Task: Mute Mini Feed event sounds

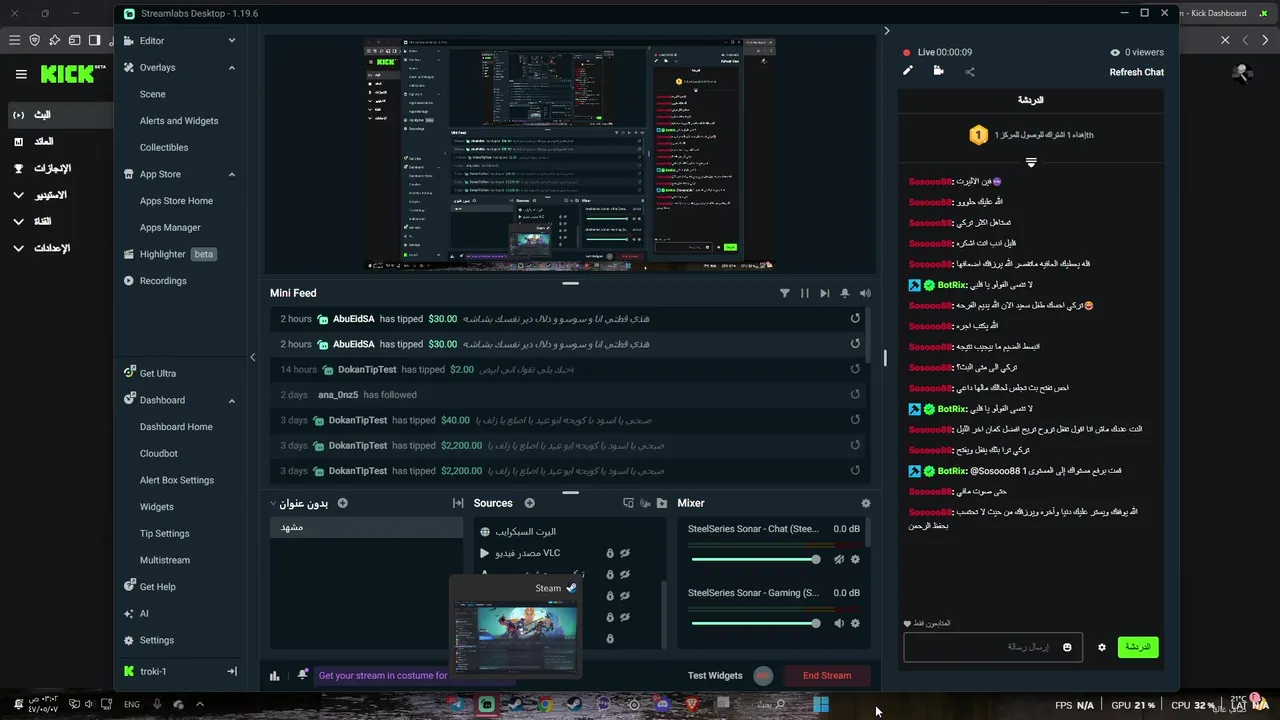Action: tap(865, 293)
